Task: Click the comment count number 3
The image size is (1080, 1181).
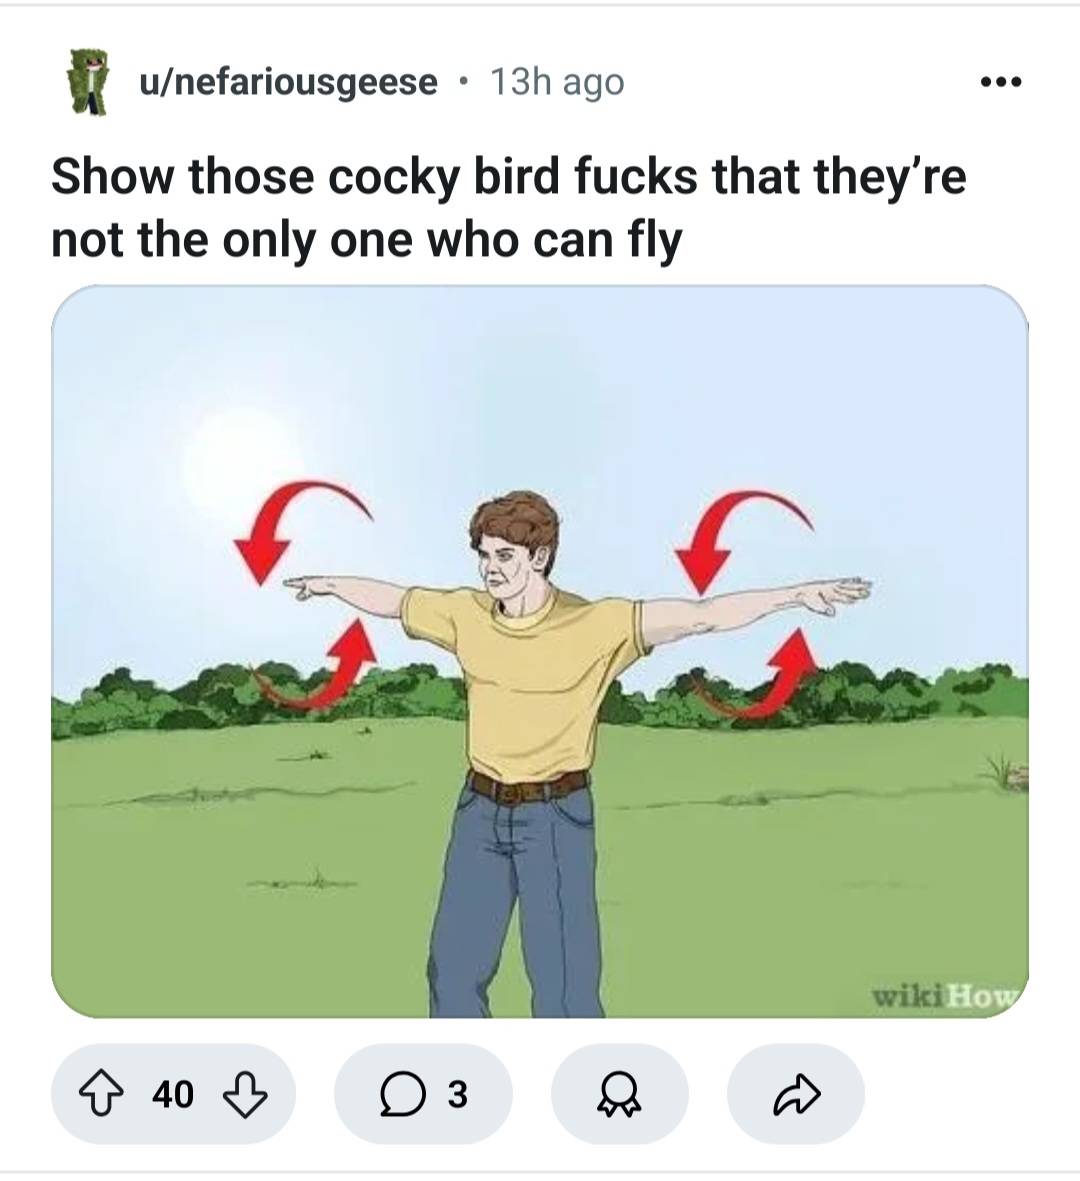Action: coord(456,1094)
